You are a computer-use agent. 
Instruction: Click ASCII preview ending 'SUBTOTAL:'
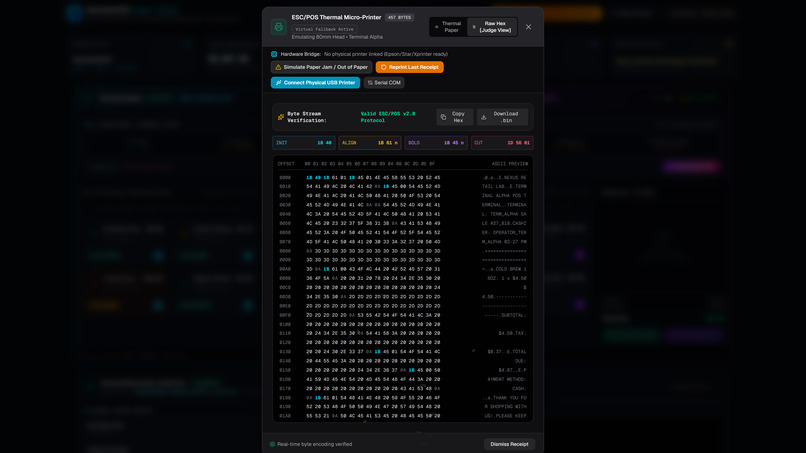(x=505, y=315)
